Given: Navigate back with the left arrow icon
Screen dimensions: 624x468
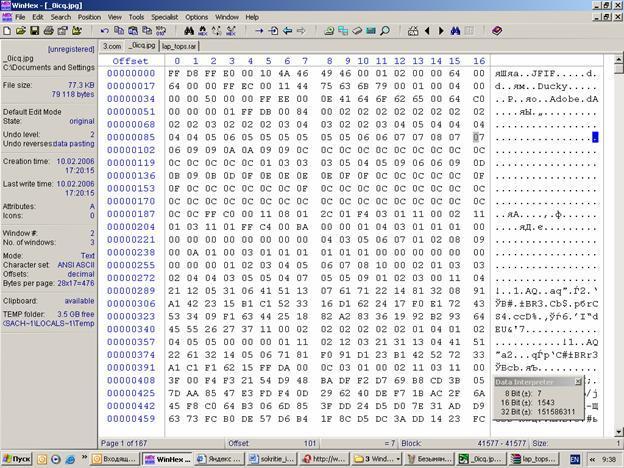Looking at the screenshot, I should click(288, 31).
